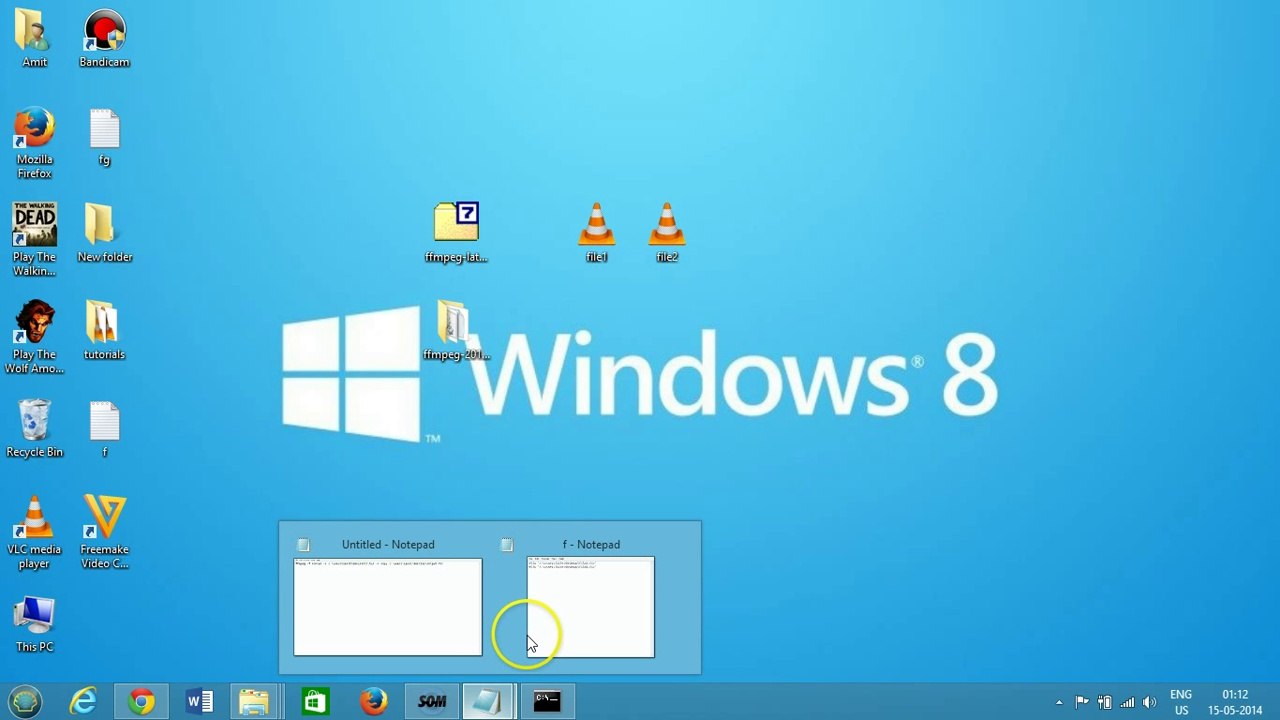Select the desktop file named f
This screenshot has height=720, width=1280.
tap(104, 429)
